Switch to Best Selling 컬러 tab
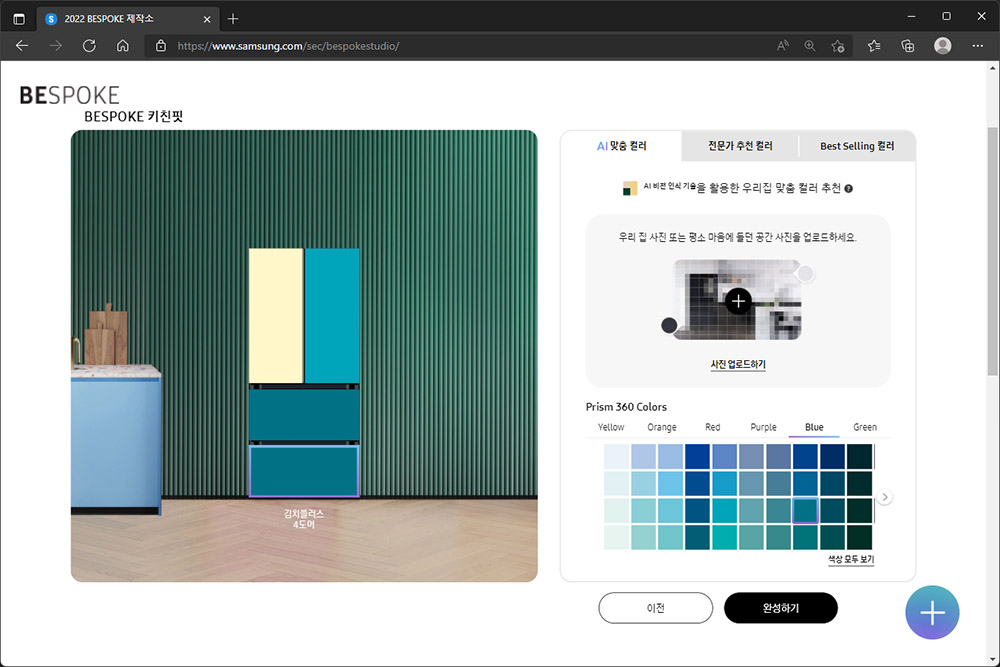Screen dimensions: 1000x667 857,146
